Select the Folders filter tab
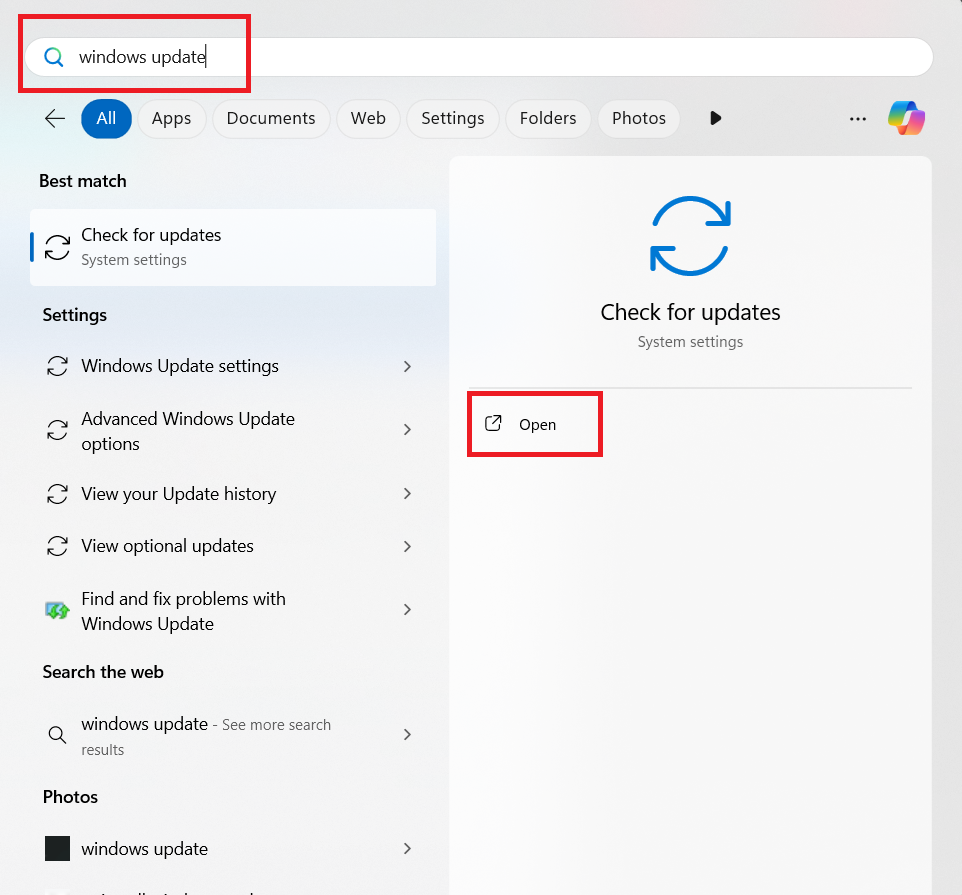 547,118
